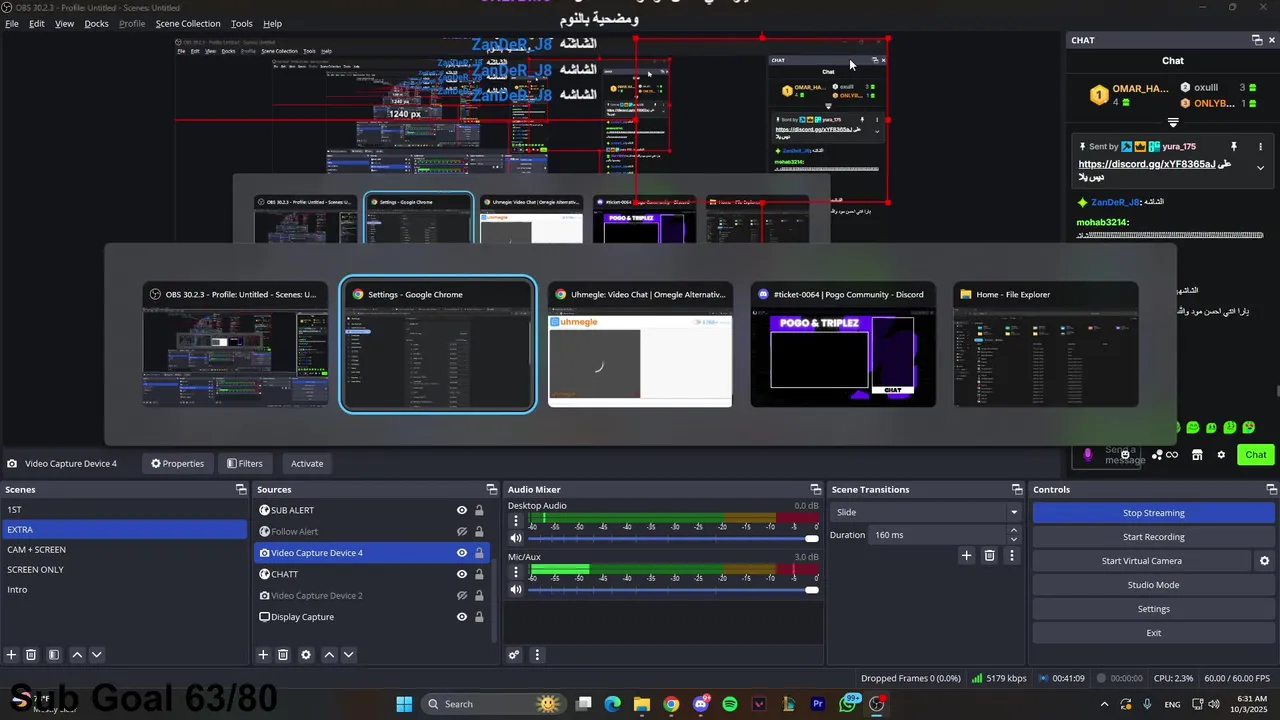1280x720 pixels.
Task: Select Settings - Google Chrome window thumbnail
Action: click(438, 345)
